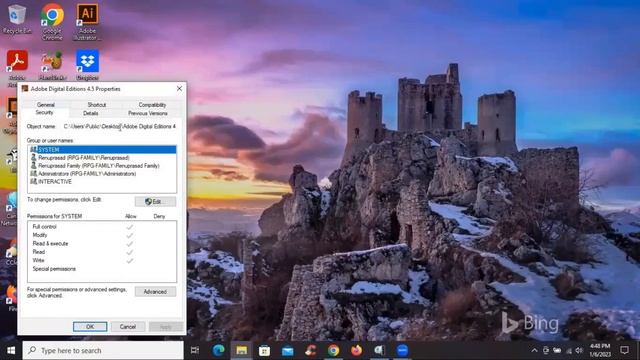Click the 'Full control' permission row

pyautogui.click(x=102, y=227)
